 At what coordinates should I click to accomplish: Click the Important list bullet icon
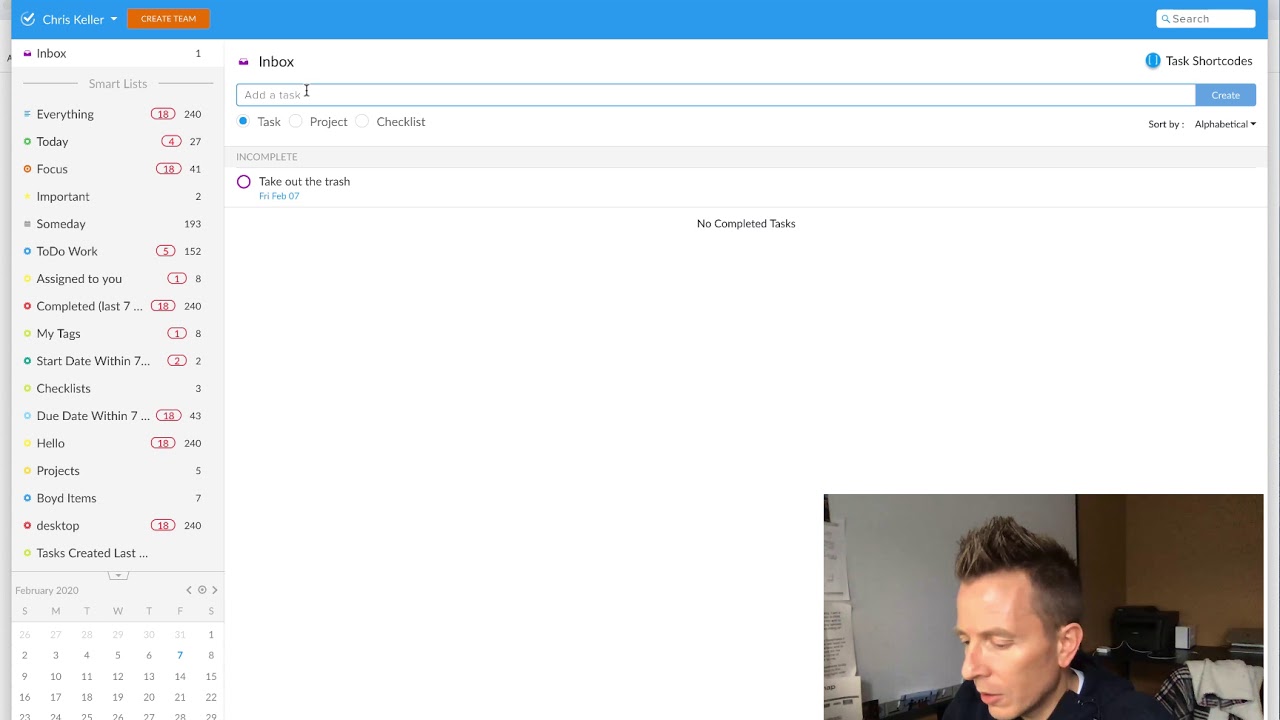point(27,196)
